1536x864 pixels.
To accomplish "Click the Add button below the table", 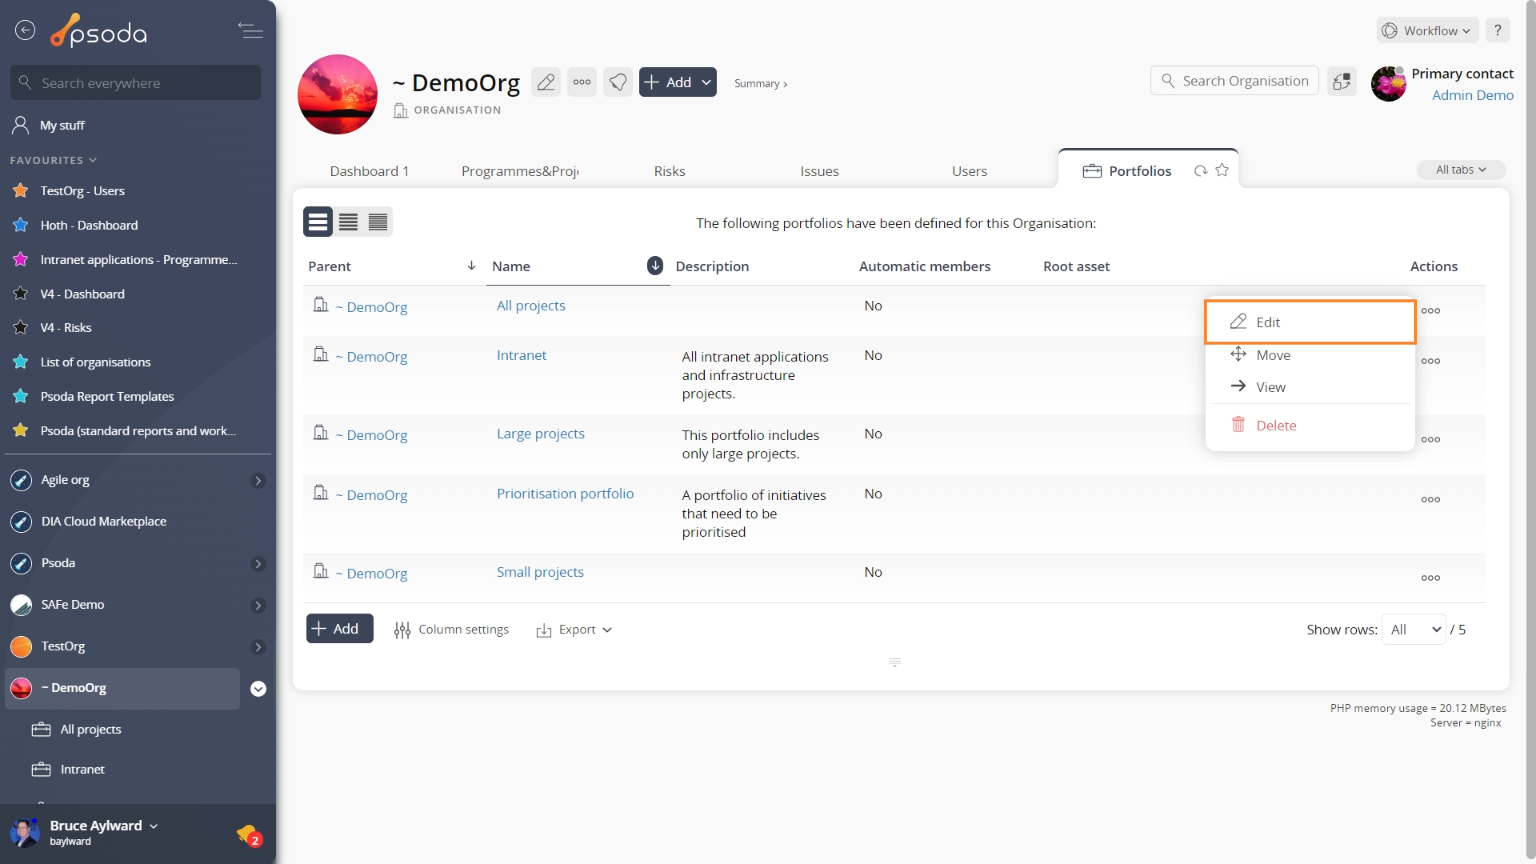I will point(339,628).
